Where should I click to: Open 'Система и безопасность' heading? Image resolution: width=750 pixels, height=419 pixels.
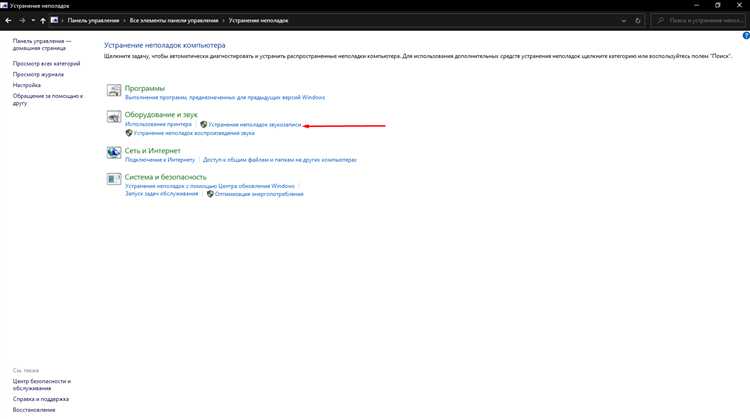(165, 177)
